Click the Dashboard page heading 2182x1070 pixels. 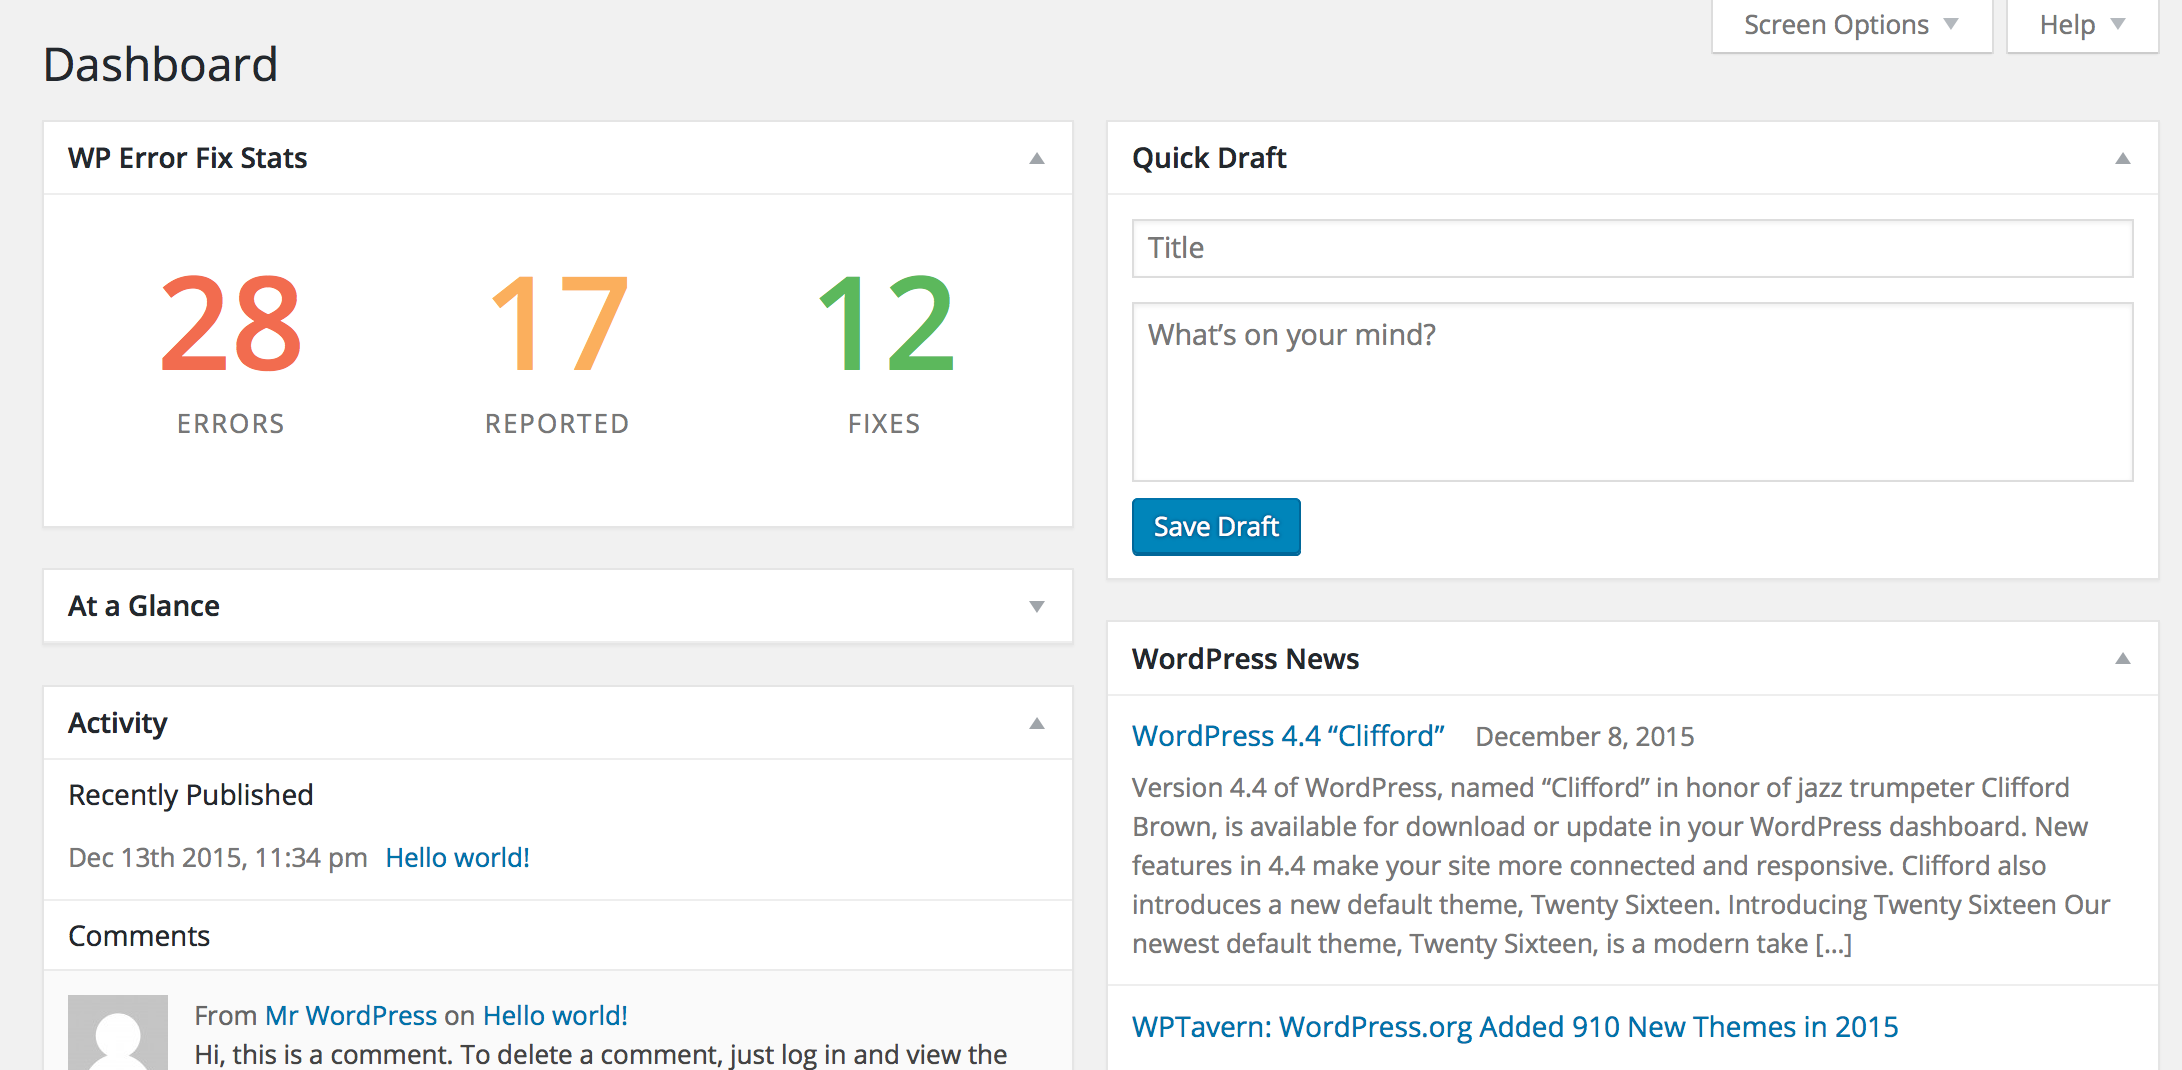pyautogui.click(x=160, y=65)
